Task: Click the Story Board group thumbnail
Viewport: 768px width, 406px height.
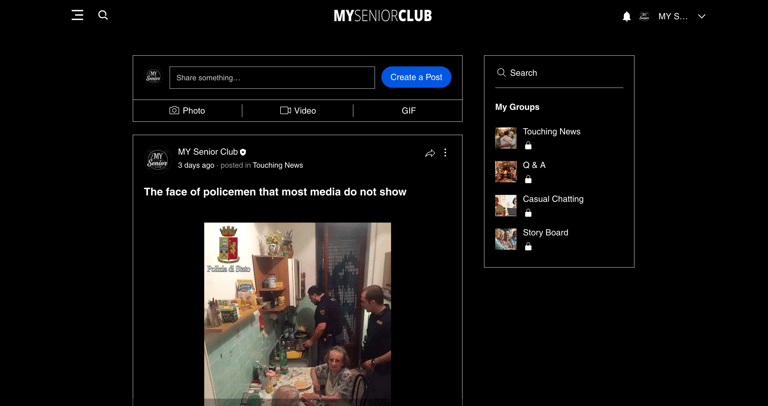Action: click(505, 239)
